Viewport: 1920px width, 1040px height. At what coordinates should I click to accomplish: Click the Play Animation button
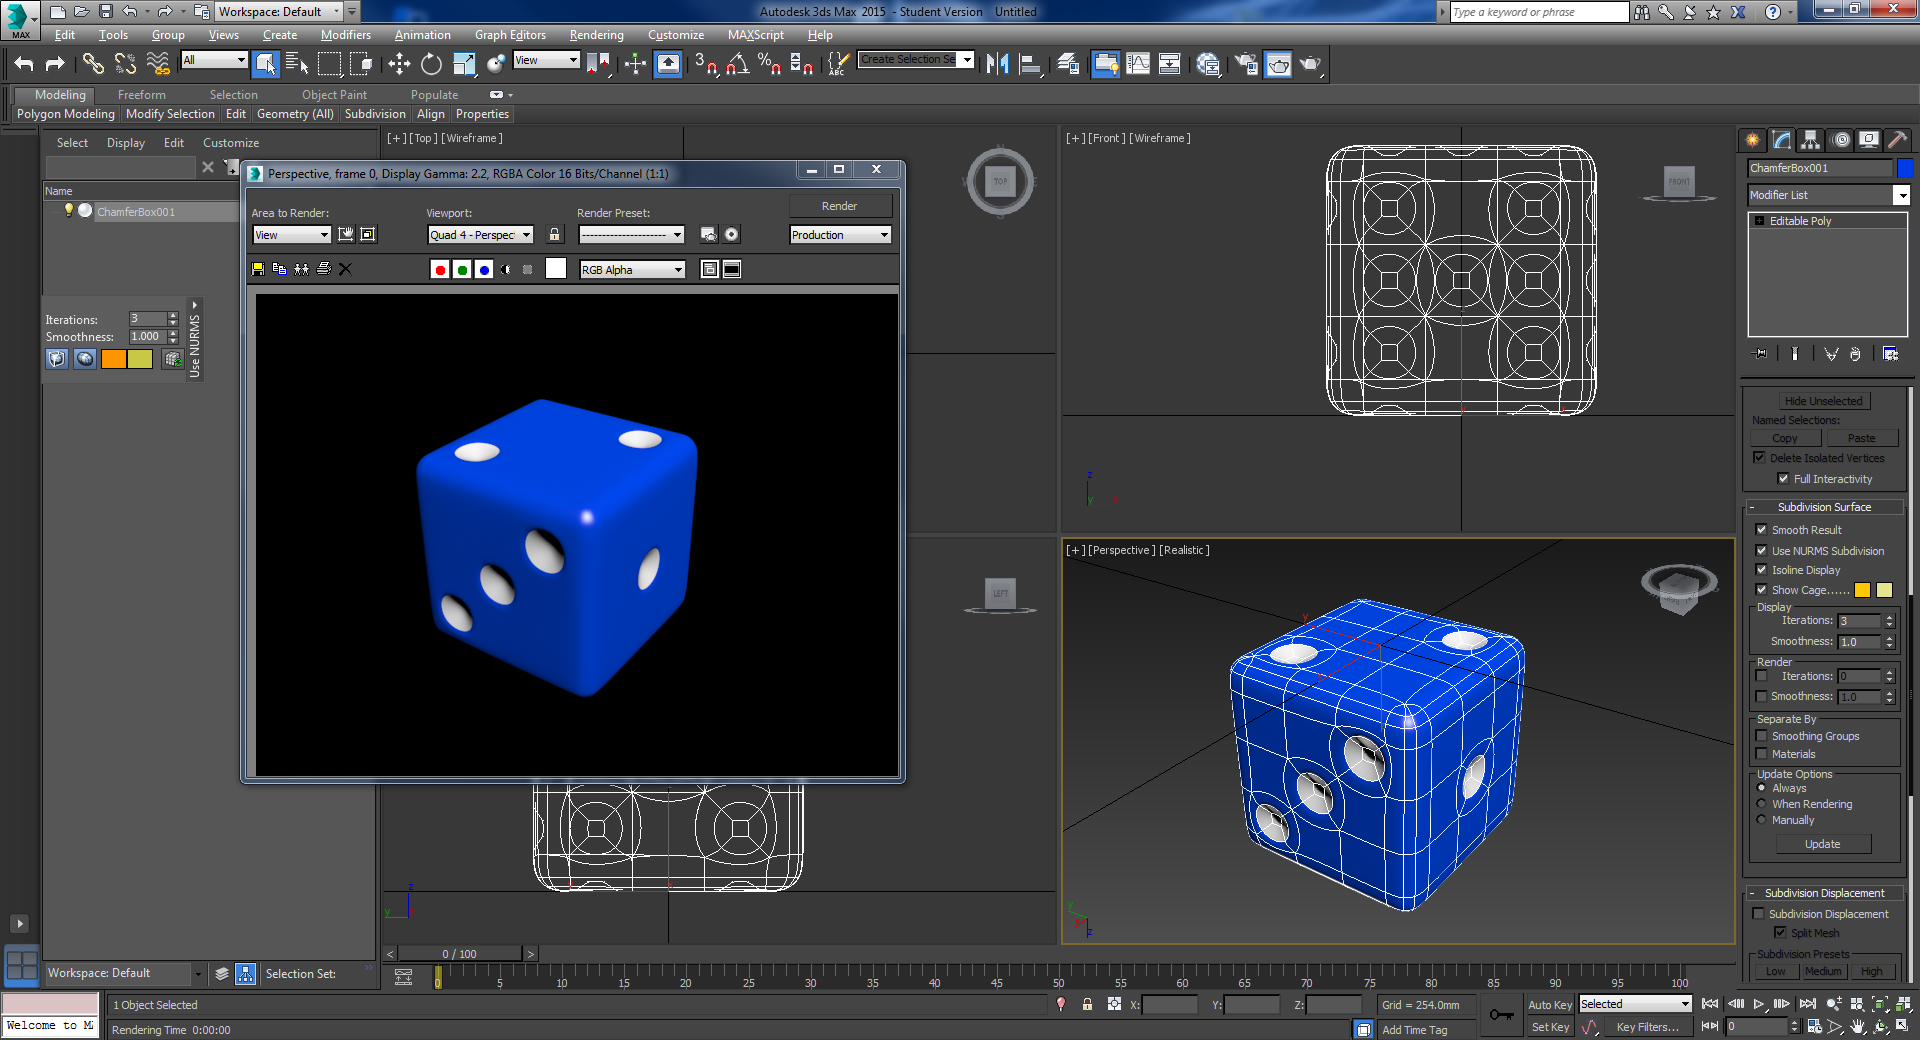1758,1004
